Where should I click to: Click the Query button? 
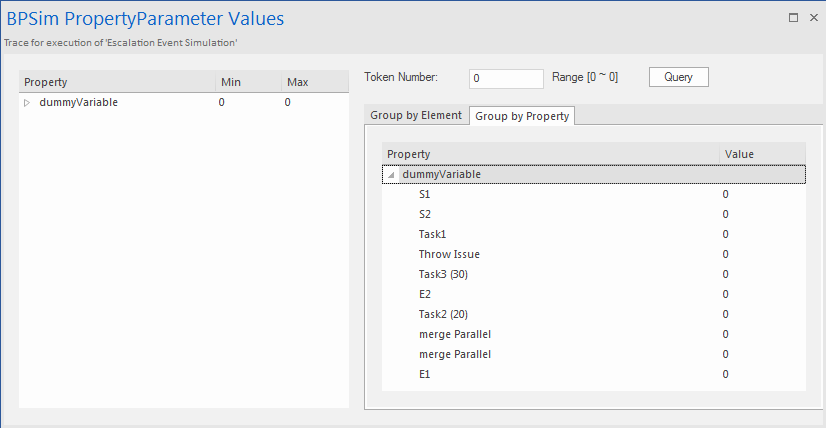(679, 77)
